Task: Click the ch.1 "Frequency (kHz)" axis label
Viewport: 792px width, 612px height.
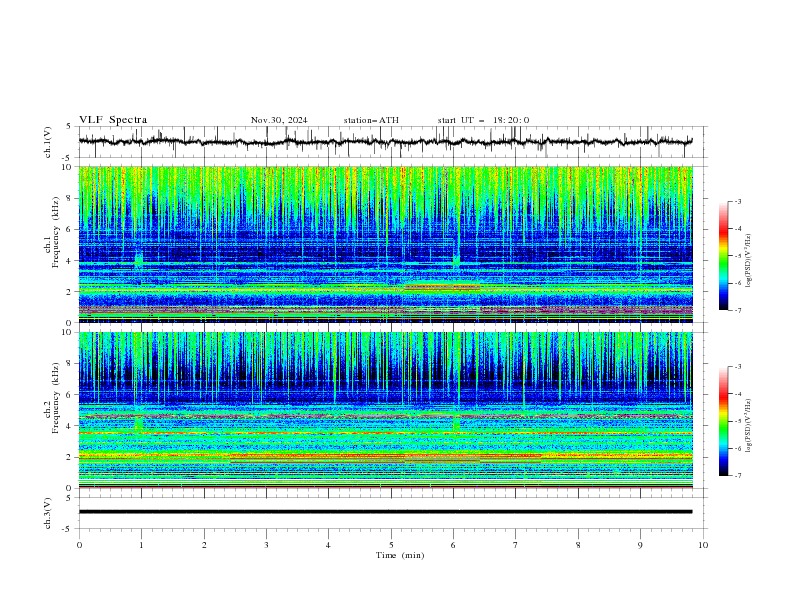Action: pyautogui.click(x=56, y=233)
